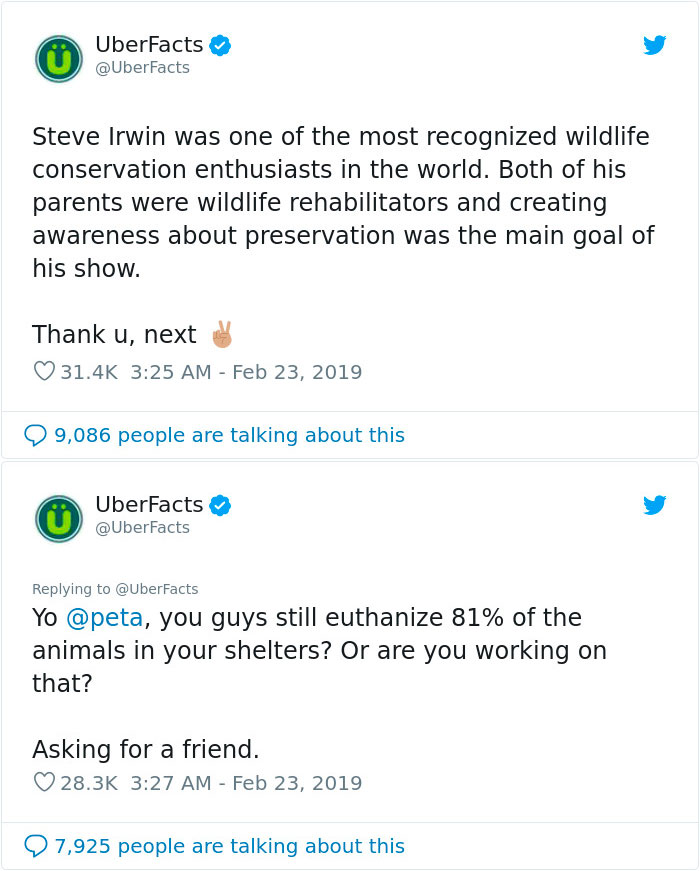
Task: Open the reply speech bubble under first tweet
Action: 38,435
